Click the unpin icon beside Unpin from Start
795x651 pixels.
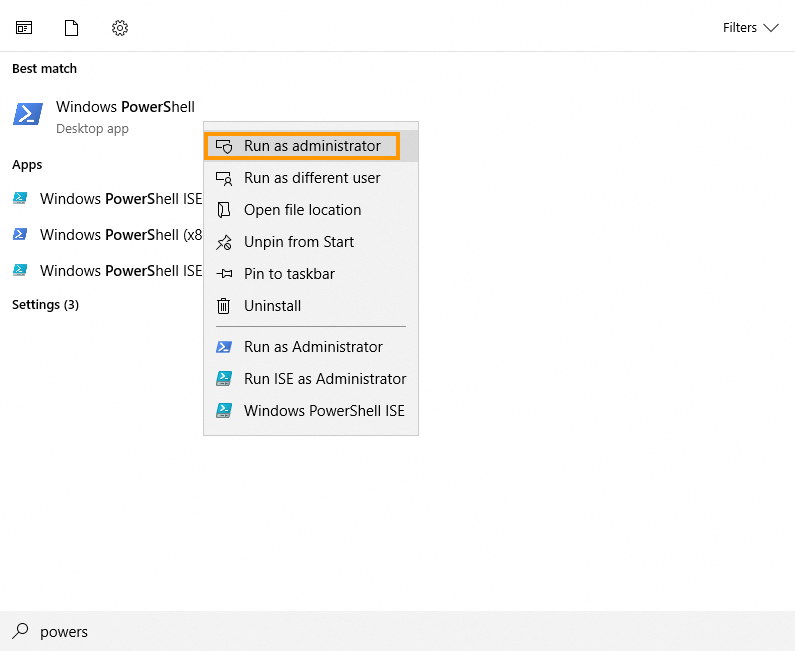224,242
